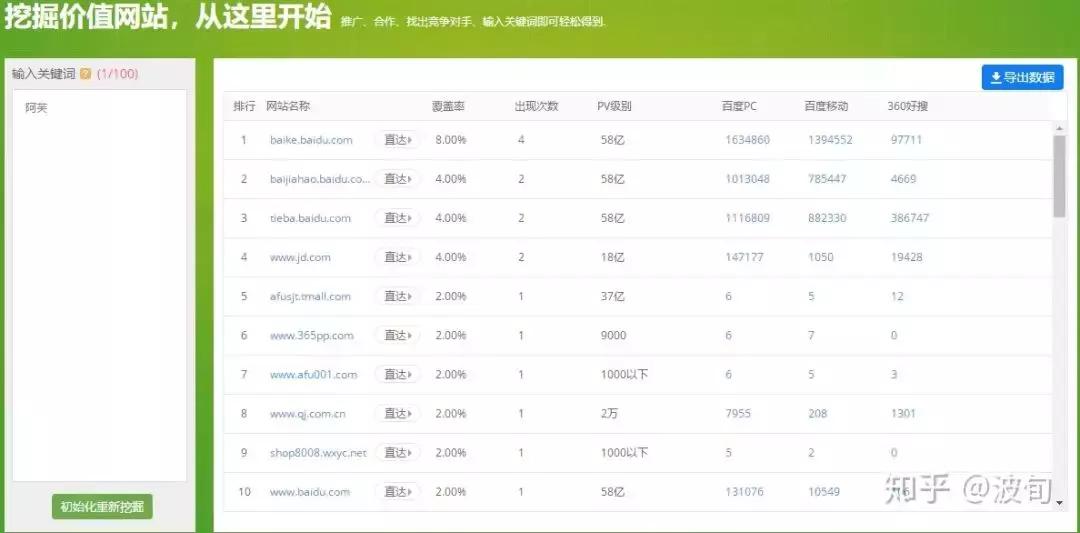Click the 百度移动 column header

click(826, 107)
